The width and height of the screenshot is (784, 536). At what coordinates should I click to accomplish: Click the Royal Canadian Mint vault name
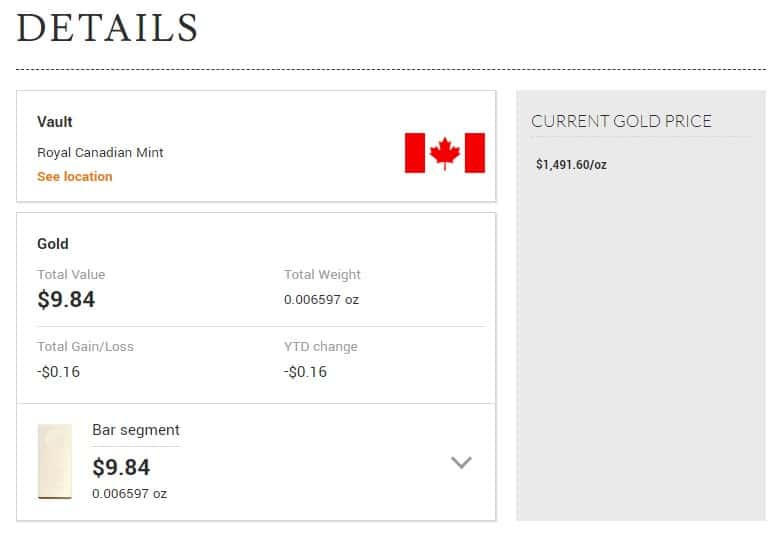(x=100, y=152)
